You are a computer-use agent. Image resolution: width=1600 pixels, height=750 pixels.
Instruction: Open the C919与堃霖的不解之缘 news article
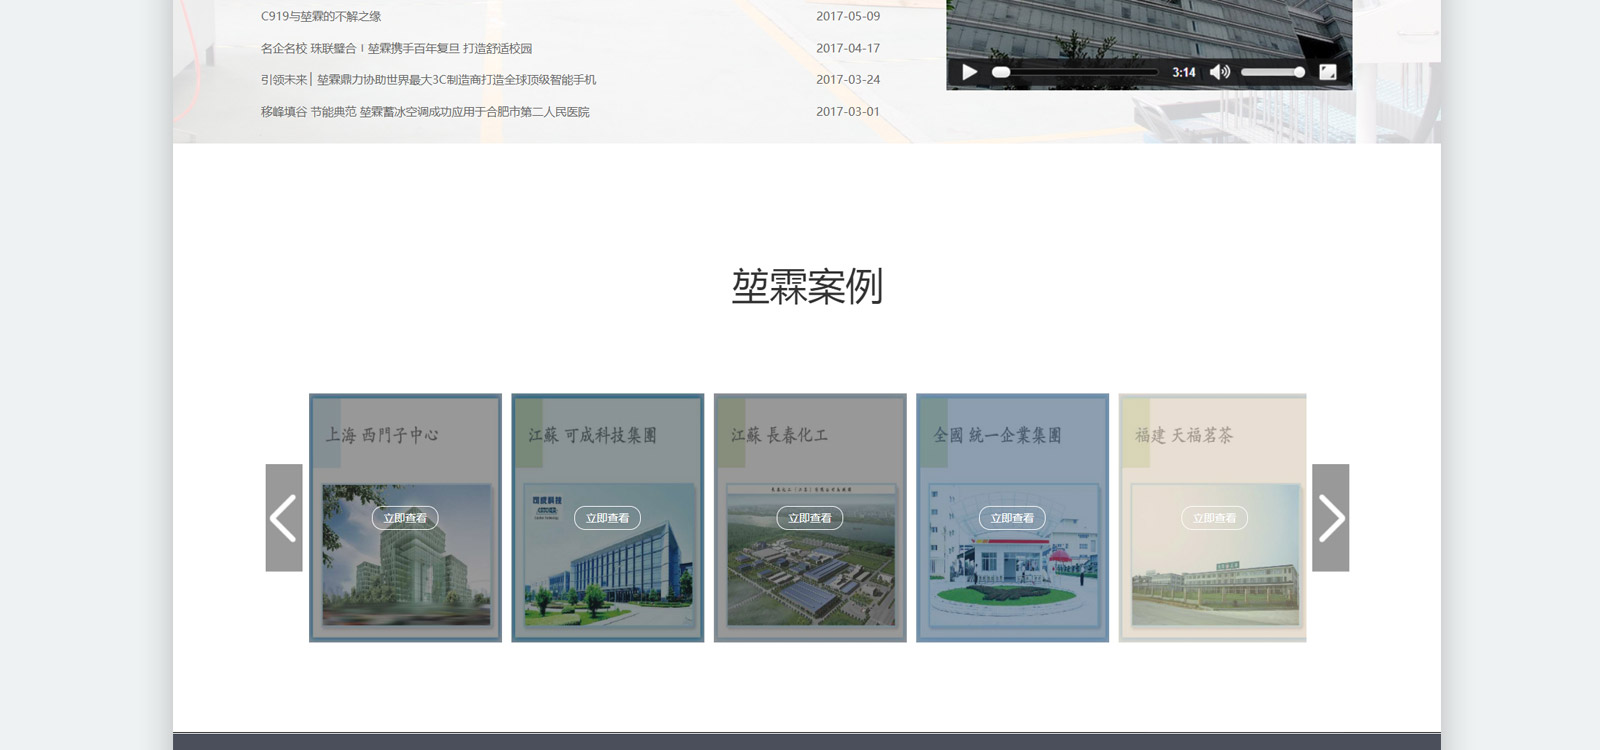321,16
